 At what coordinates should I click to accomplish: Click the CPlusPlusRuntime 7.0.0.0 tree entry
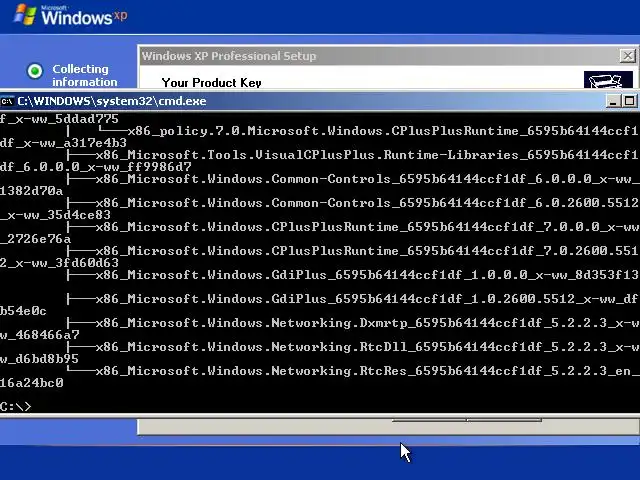coord(367,227)
